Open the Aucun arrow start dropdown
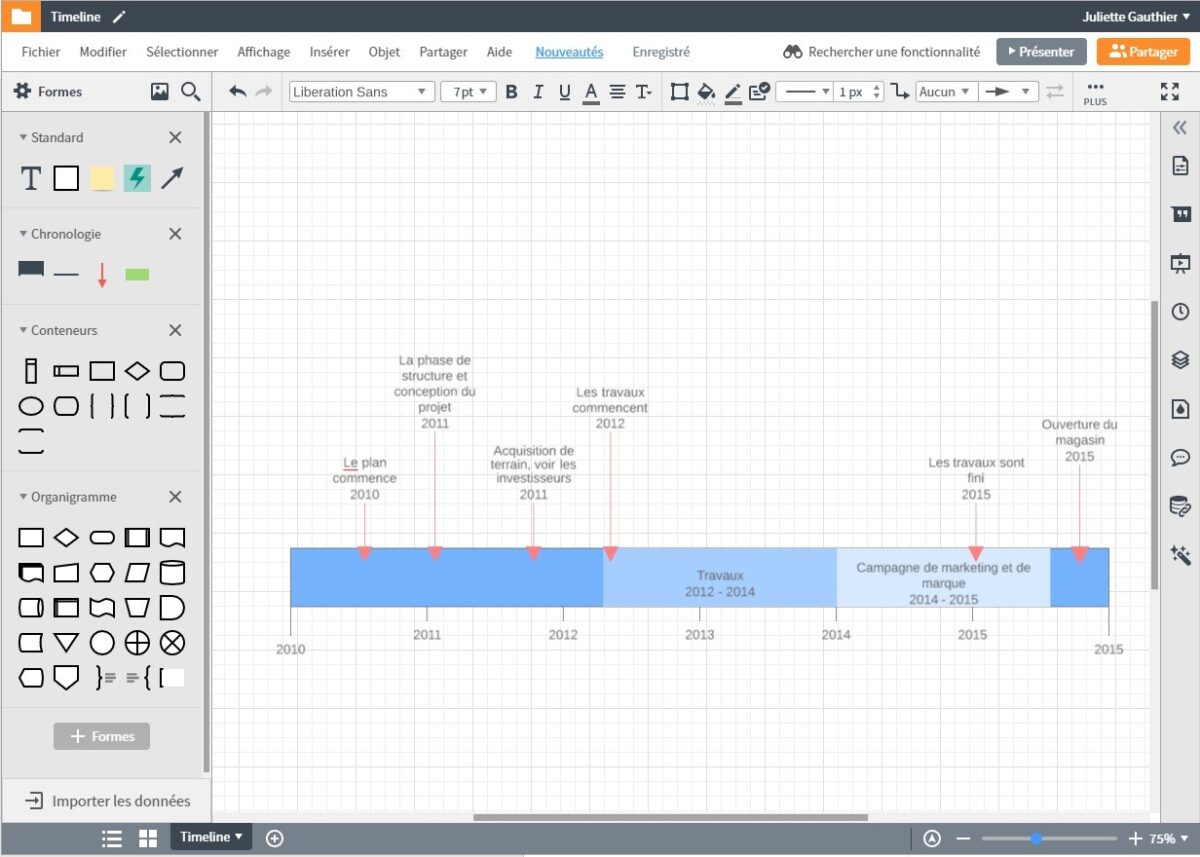1200x857 pixels. tap(945, 91)
